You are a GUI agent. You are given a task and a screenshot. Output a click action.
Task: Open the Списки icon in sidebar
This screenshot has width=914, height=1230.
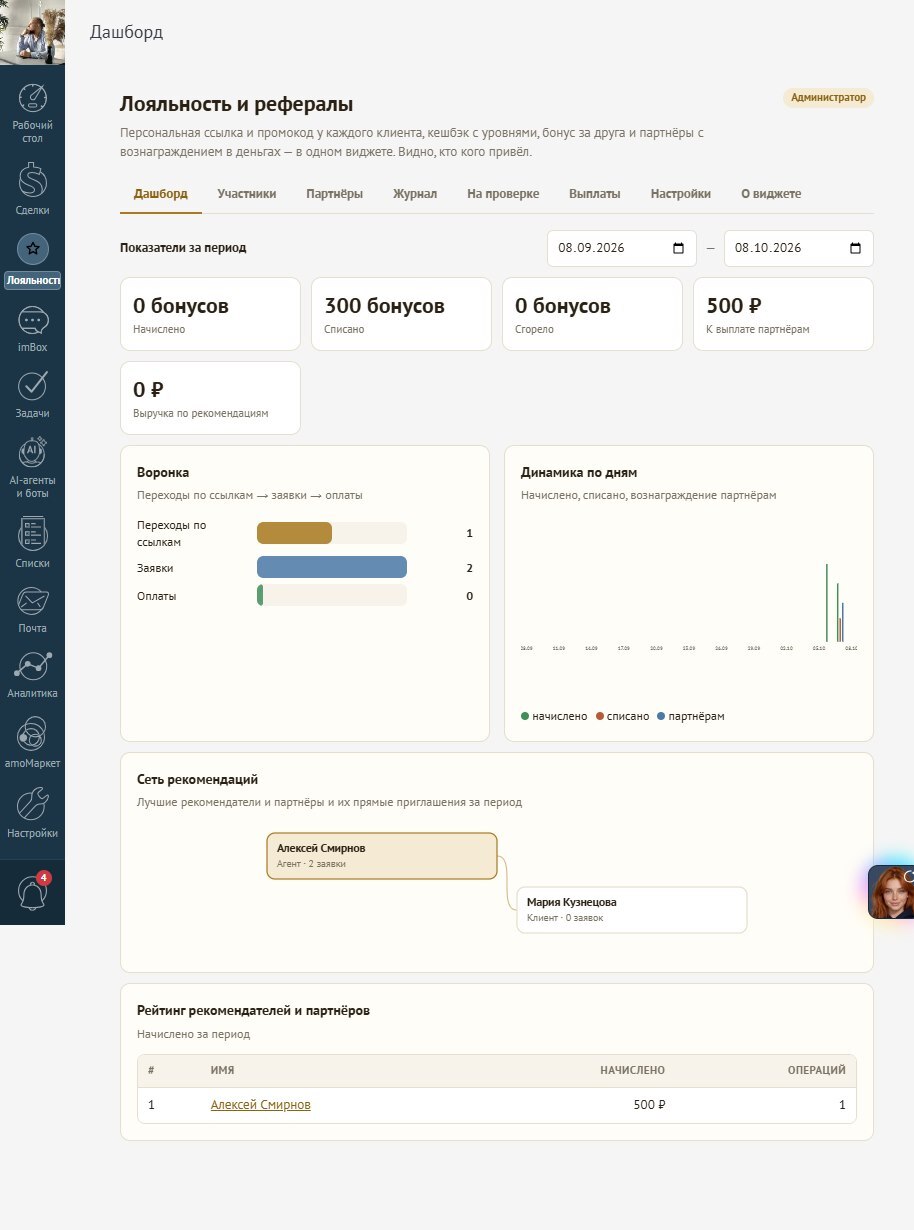point(33,532)
